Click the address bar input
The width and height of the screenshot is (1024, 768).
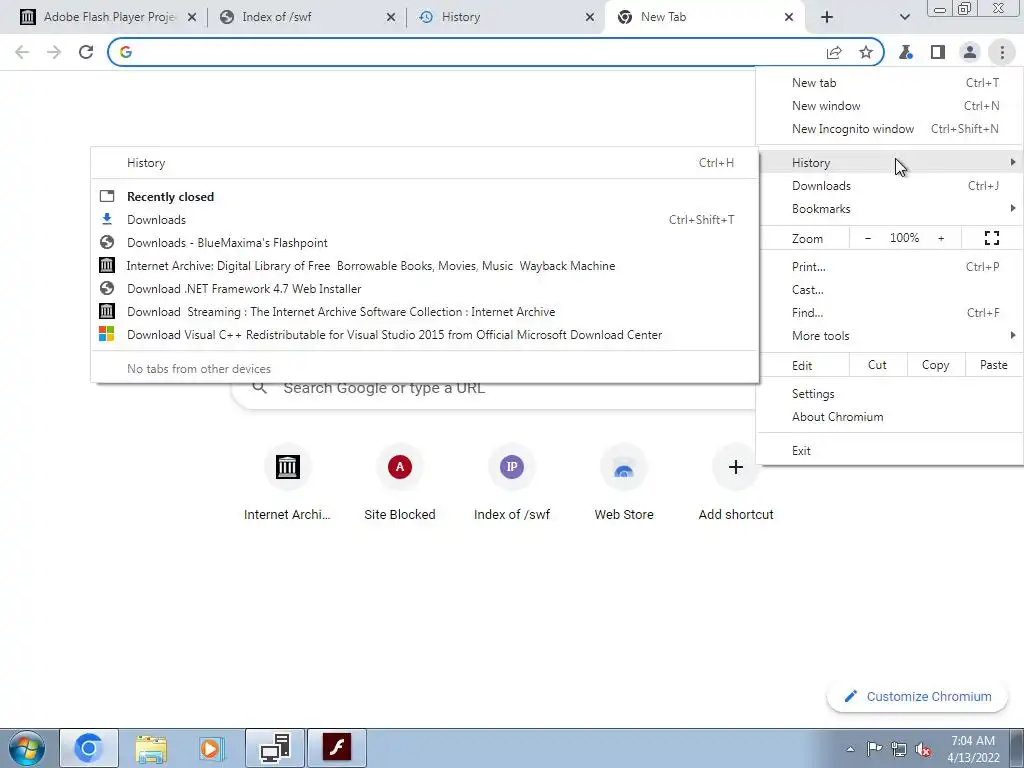(477, 52)
